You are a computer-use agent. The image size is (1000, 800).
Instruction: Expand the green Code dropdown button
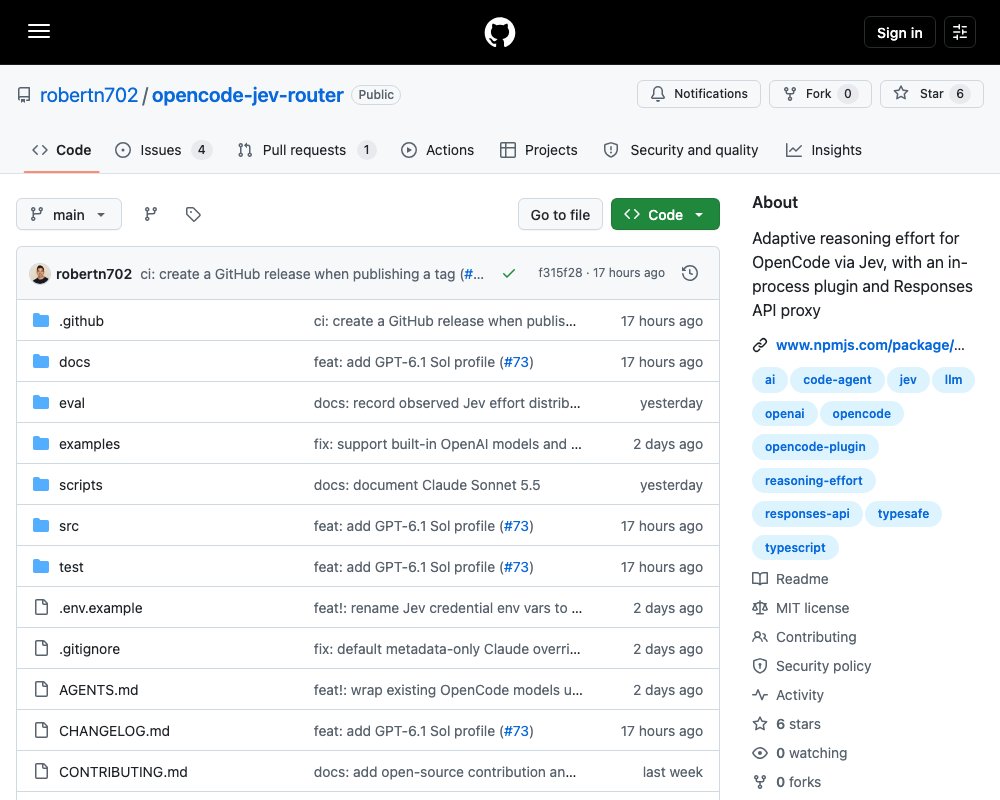click(665, 214)
